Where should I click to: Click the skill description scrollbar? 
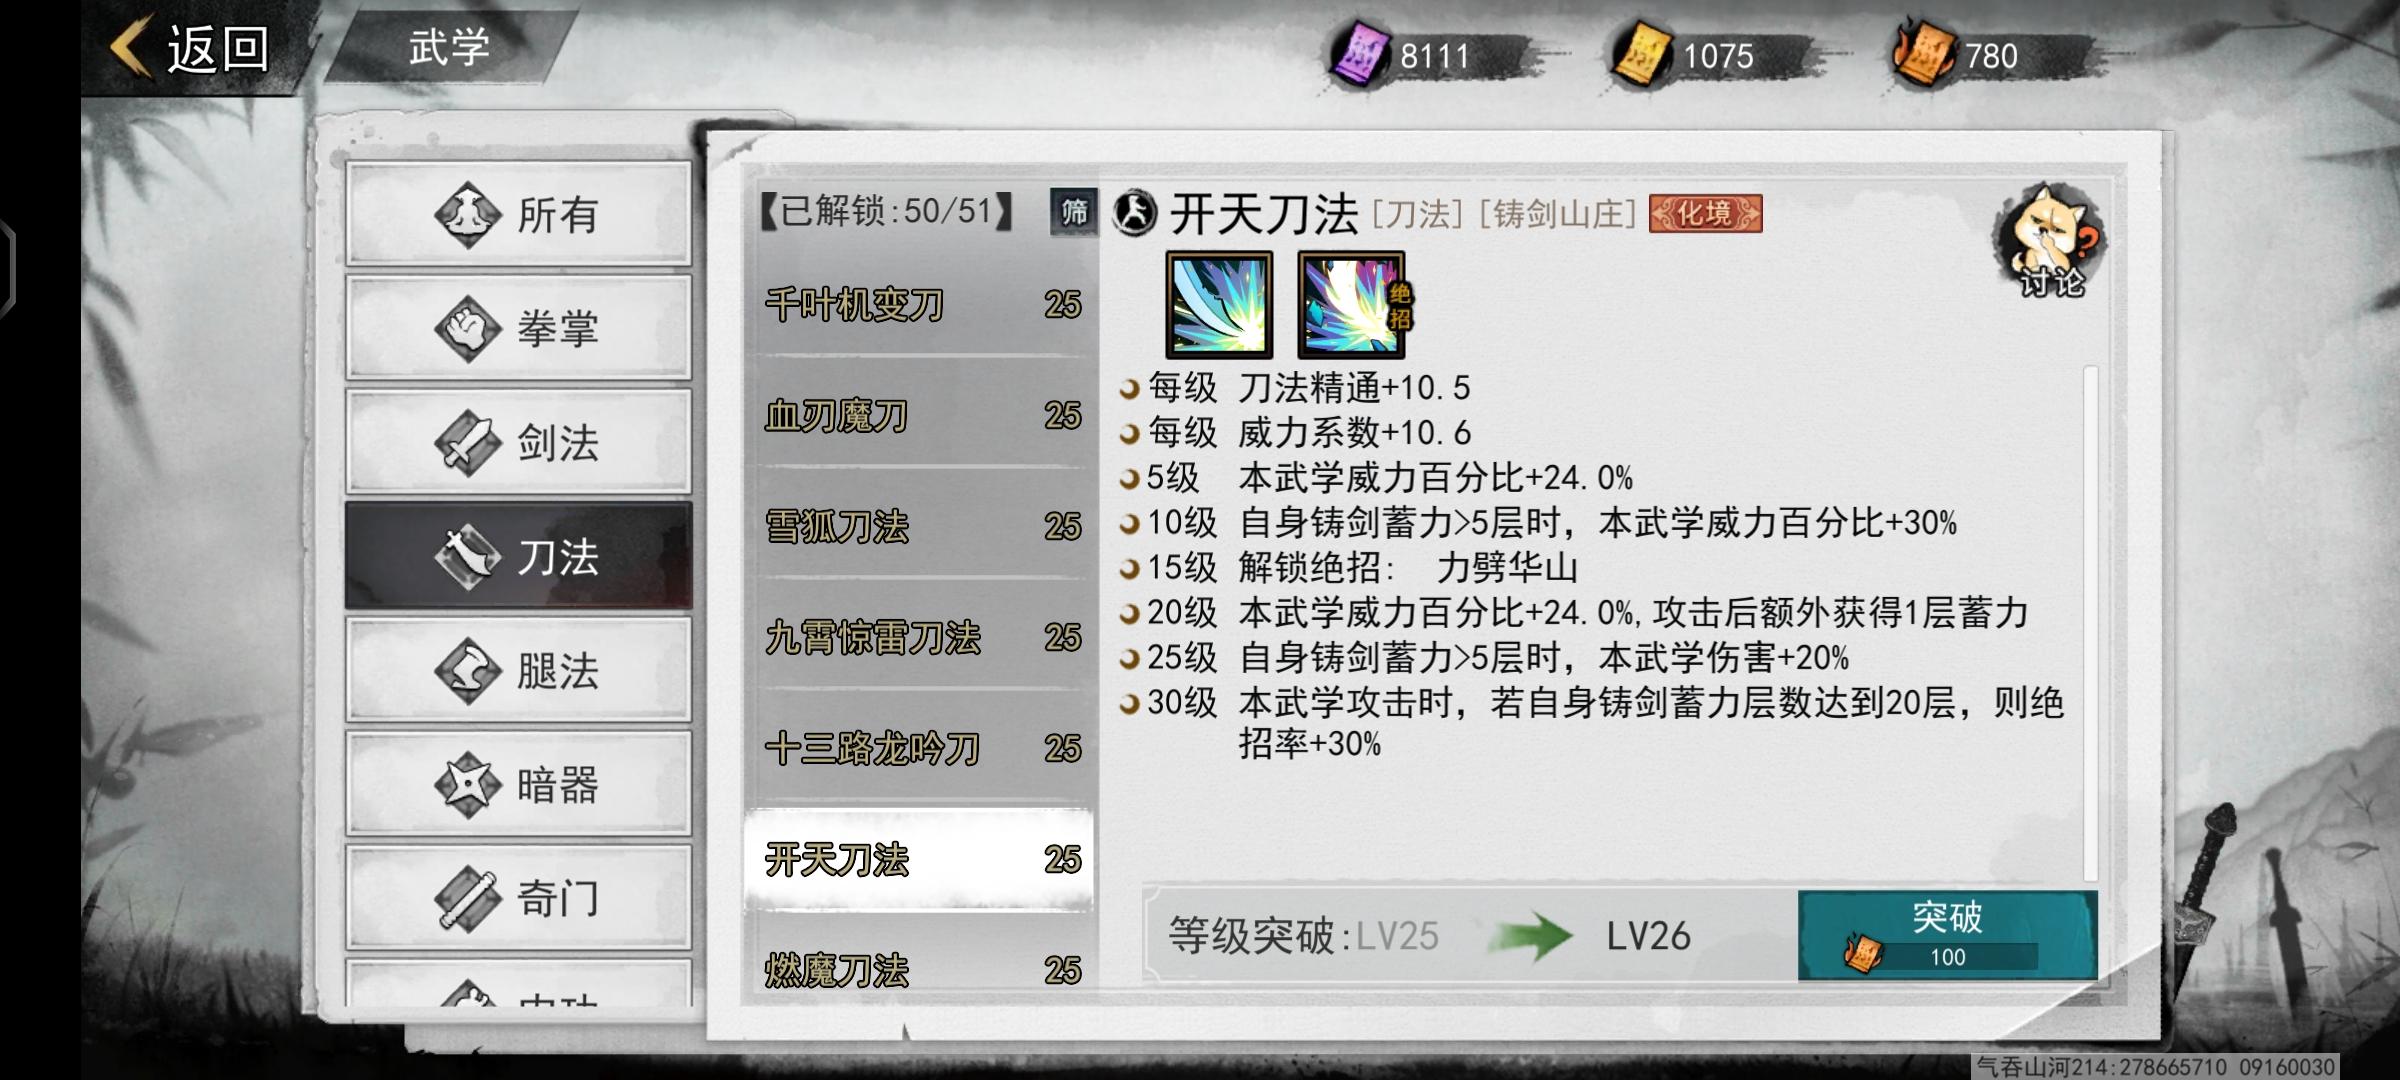click(2090, 623)
